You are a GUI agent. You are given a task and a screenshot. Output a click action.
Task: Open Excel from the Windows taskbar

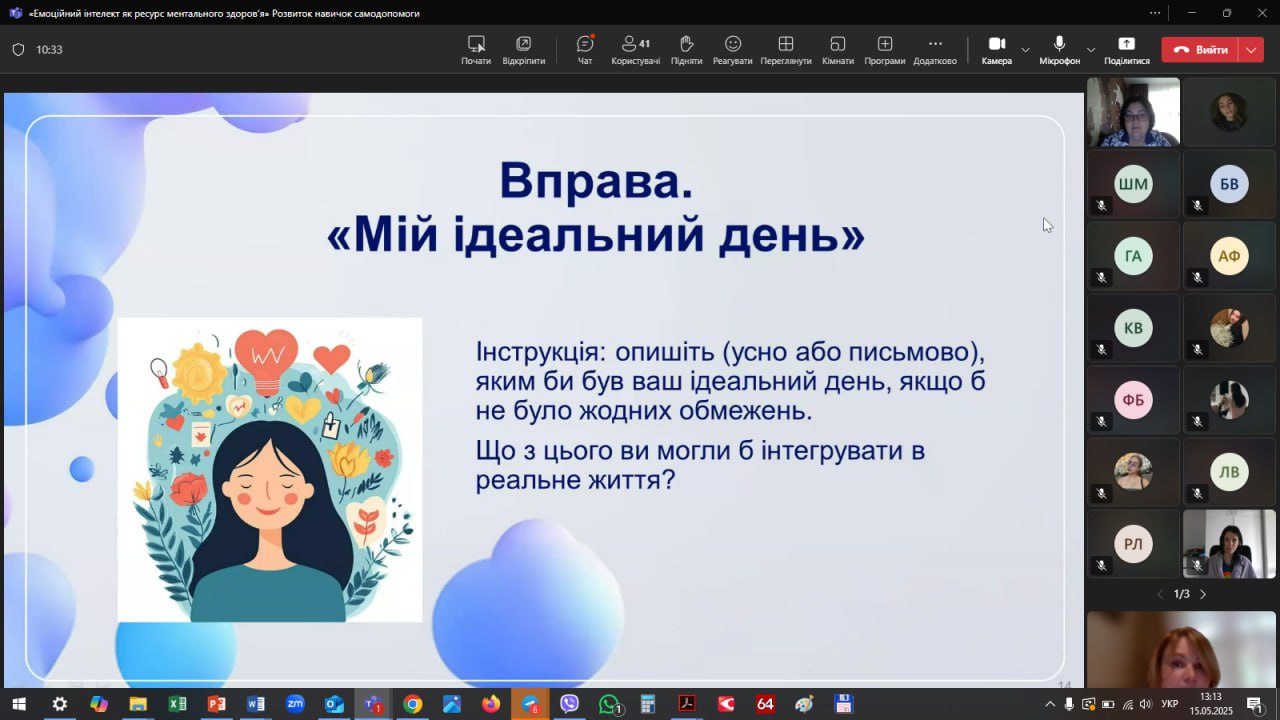tap(177, 704)
